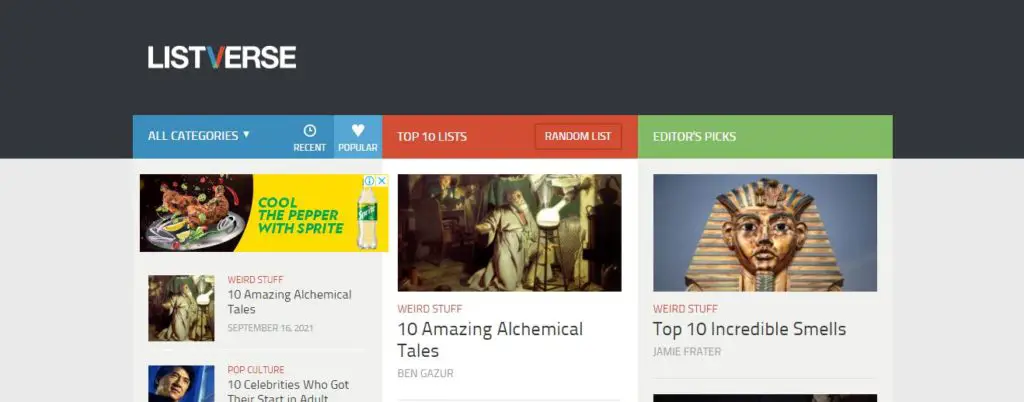This screenshot has height=402, width=1024.
Task: Close the Sprite ad with X icon
Action: tap(383, 180)
